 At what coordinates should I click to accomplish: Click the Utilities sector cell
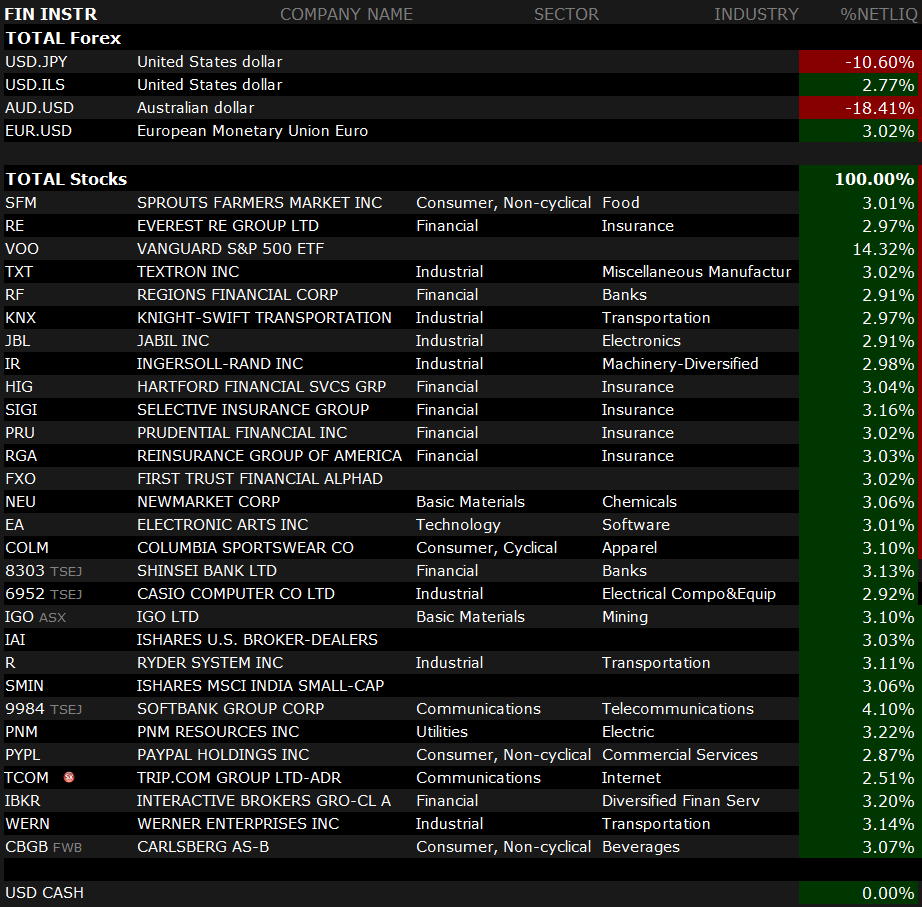(442, 732)
